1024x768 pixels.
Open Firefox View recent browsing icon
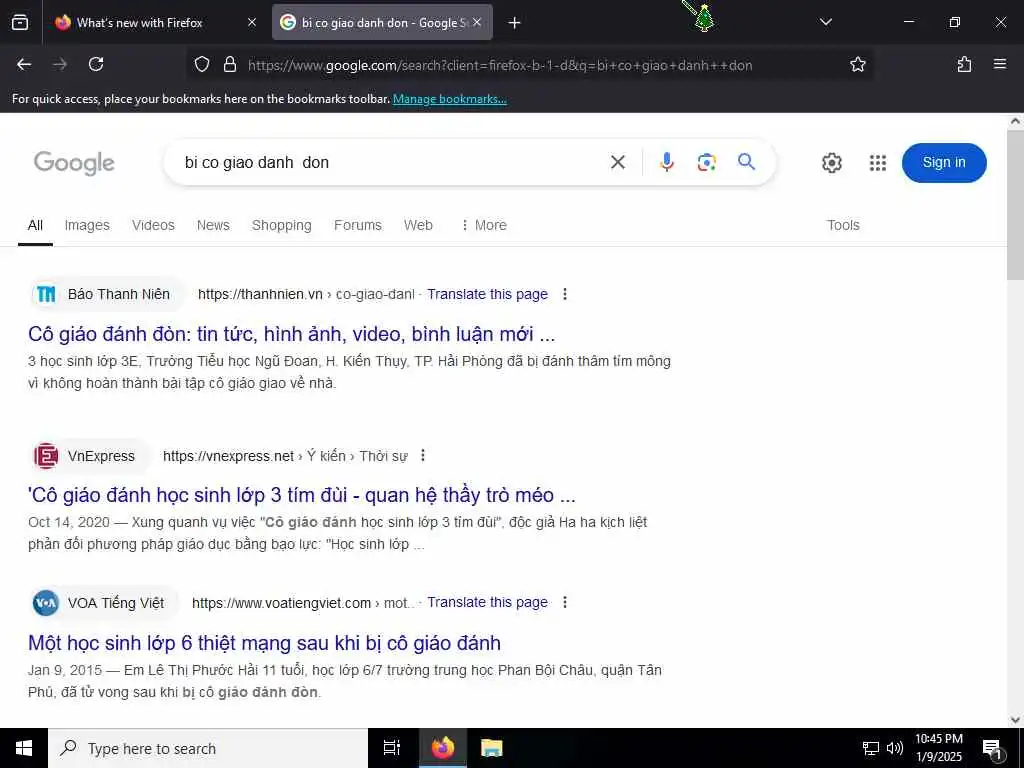tap(20, 23)
